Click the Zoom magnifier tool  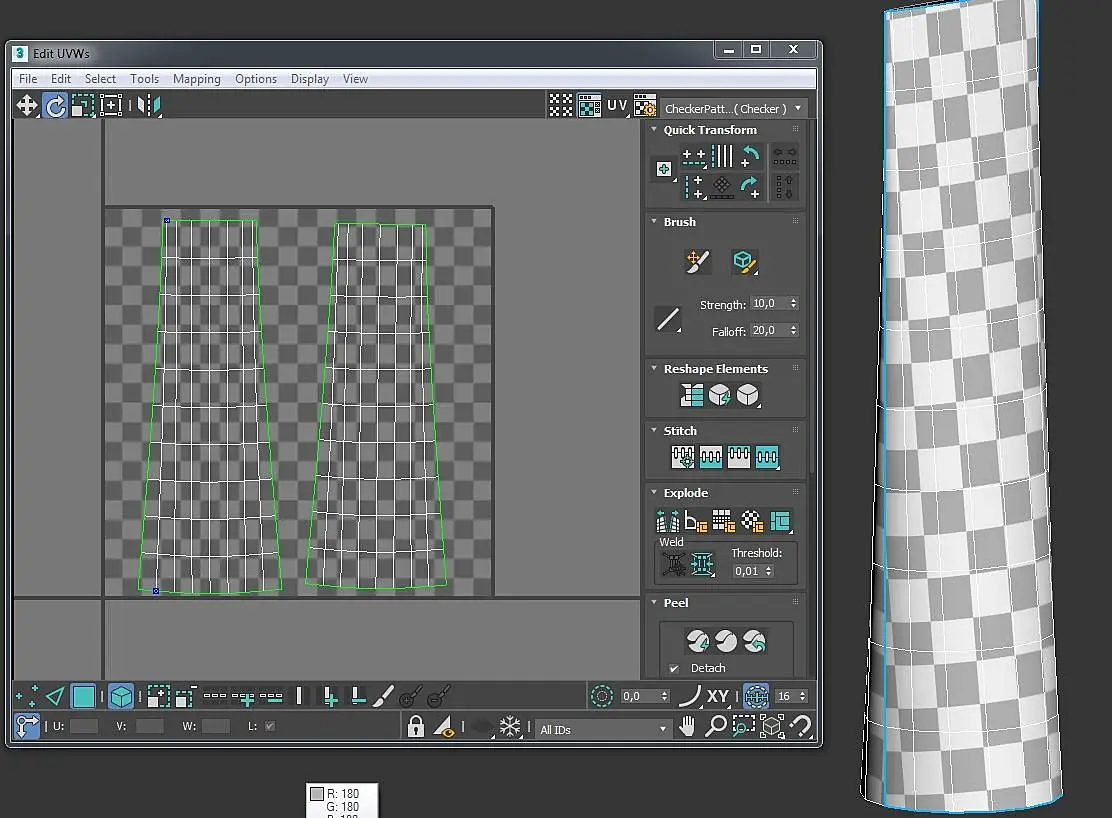715,727
